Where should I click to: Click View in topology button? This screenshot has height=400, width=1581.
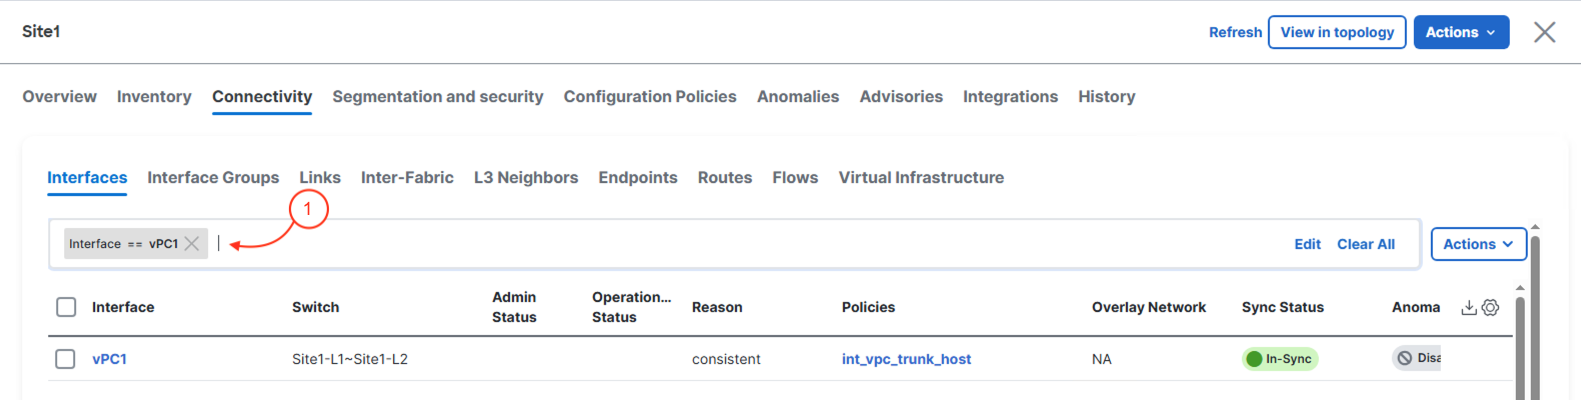pos(1337,32)
